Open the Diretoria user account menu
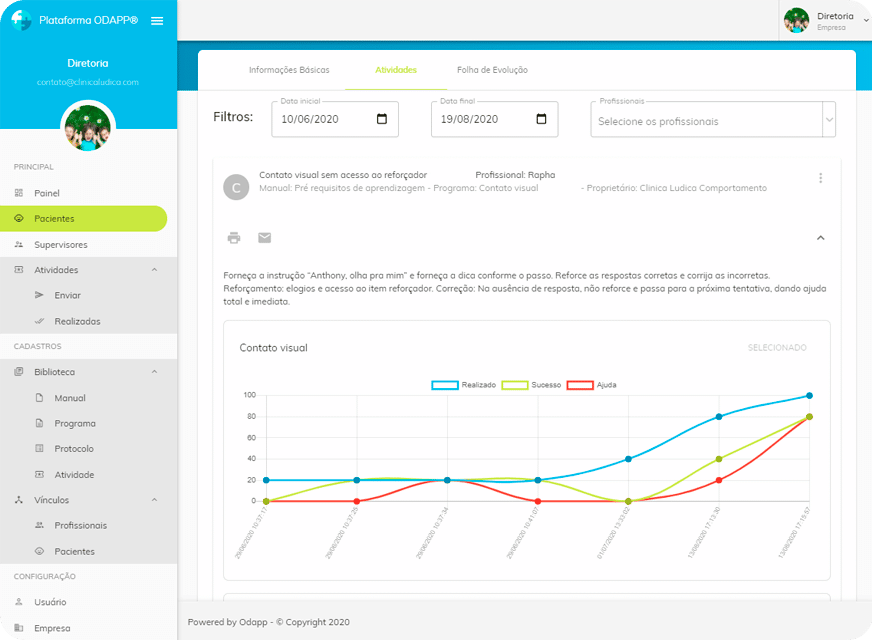 point(825,21)
